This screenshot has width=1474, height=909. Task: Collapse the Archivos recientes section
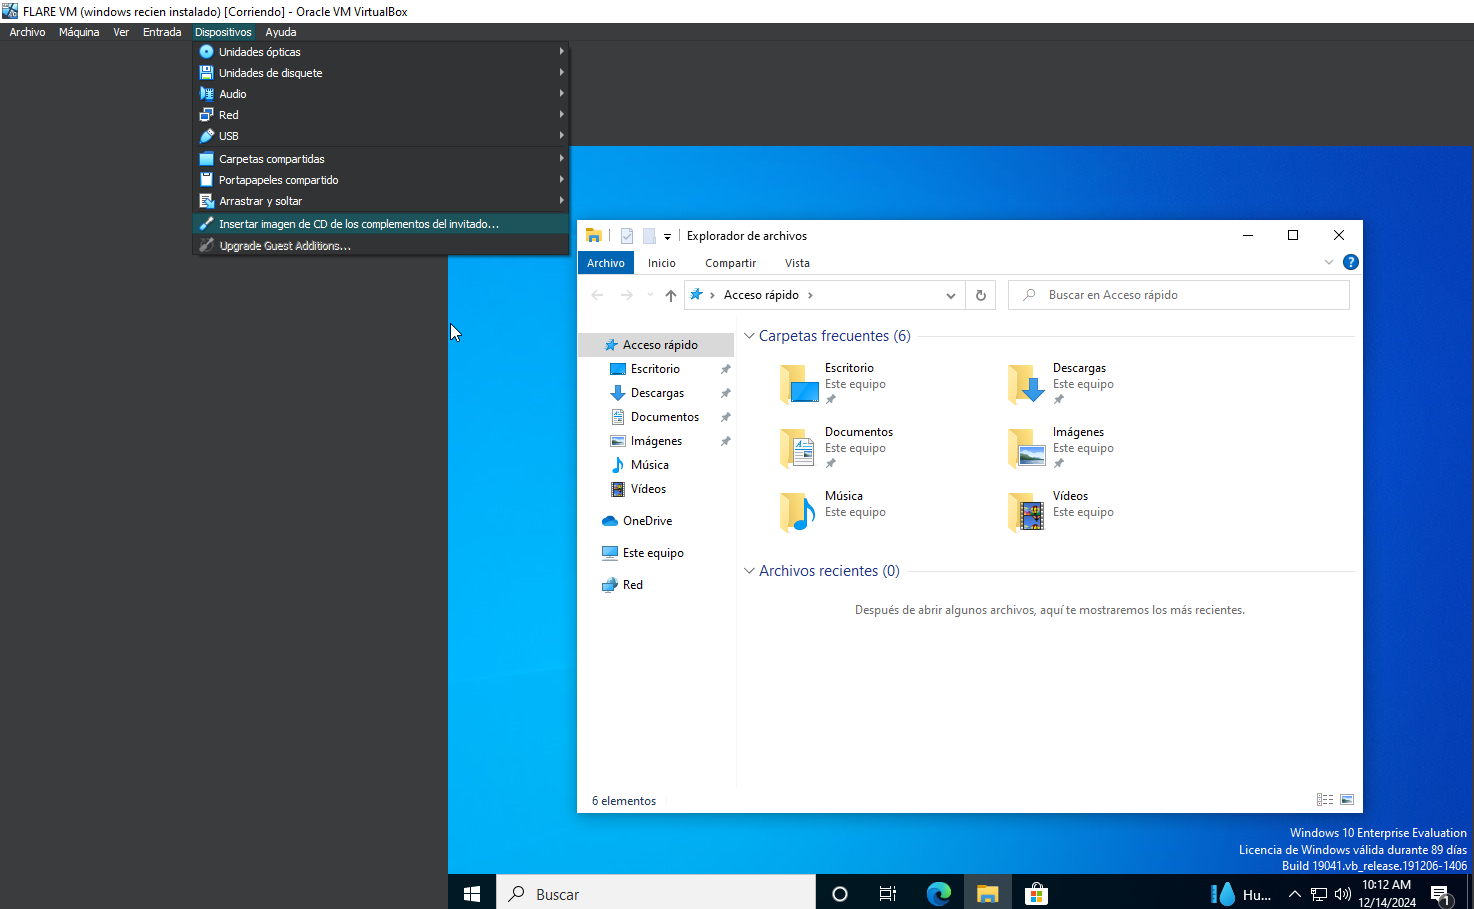coord(749,571)
